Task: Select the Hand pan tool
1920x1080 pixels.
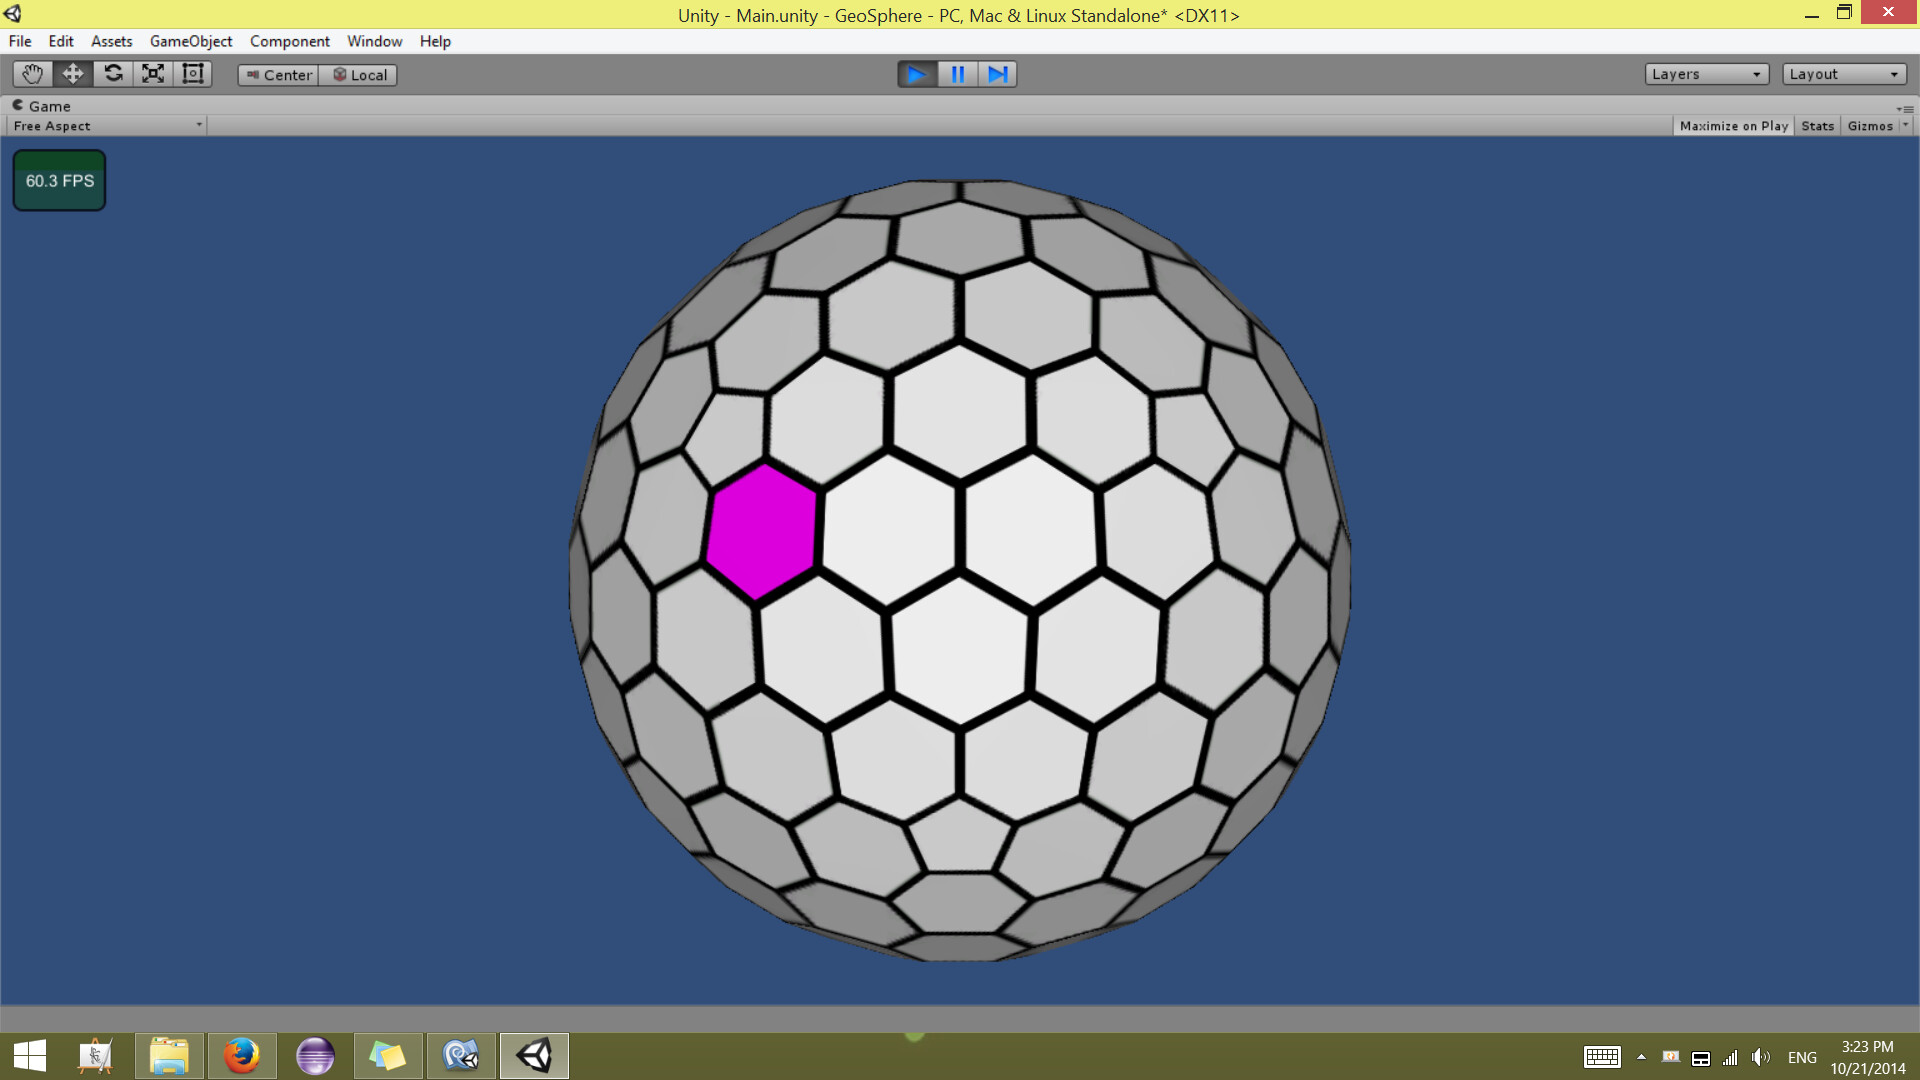Action: click(x=32, y=74)
